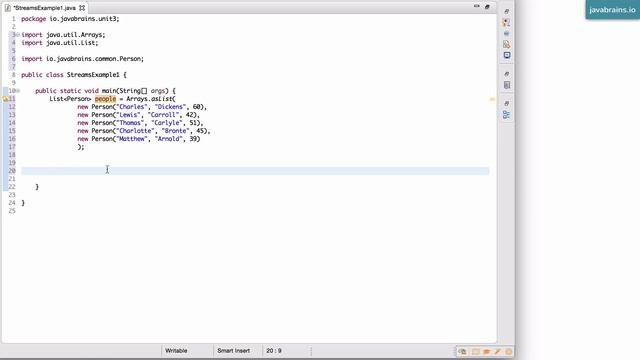Click the package io.javabrains.unit3 line

[x=70, y=19]
